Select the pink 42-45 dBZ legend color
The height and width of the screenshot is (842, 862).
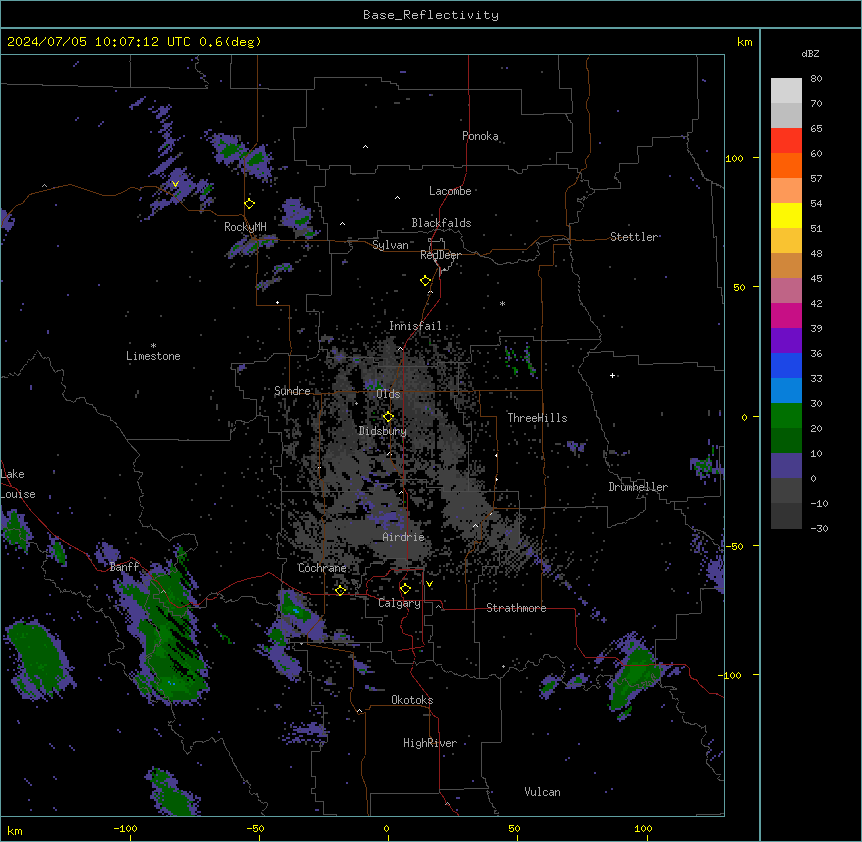(x=786, y=291)
